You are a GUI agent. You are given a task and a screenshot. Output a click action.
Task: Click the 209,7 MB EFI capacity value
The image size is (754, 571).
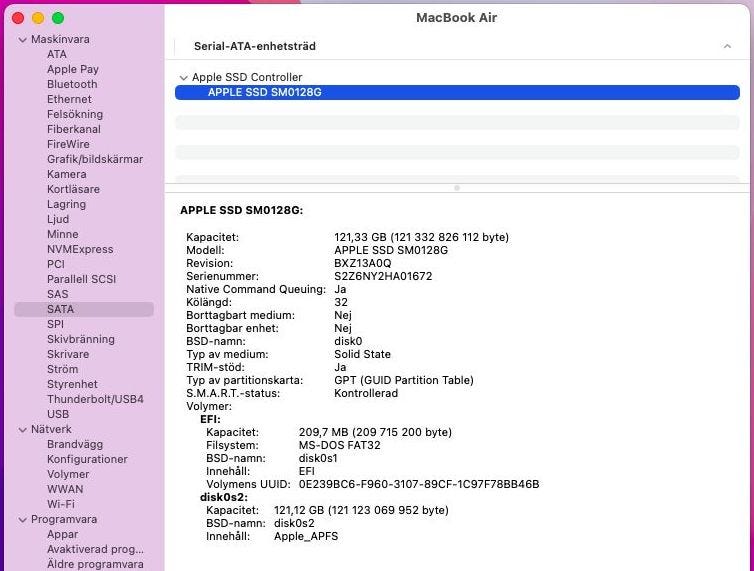323,432
